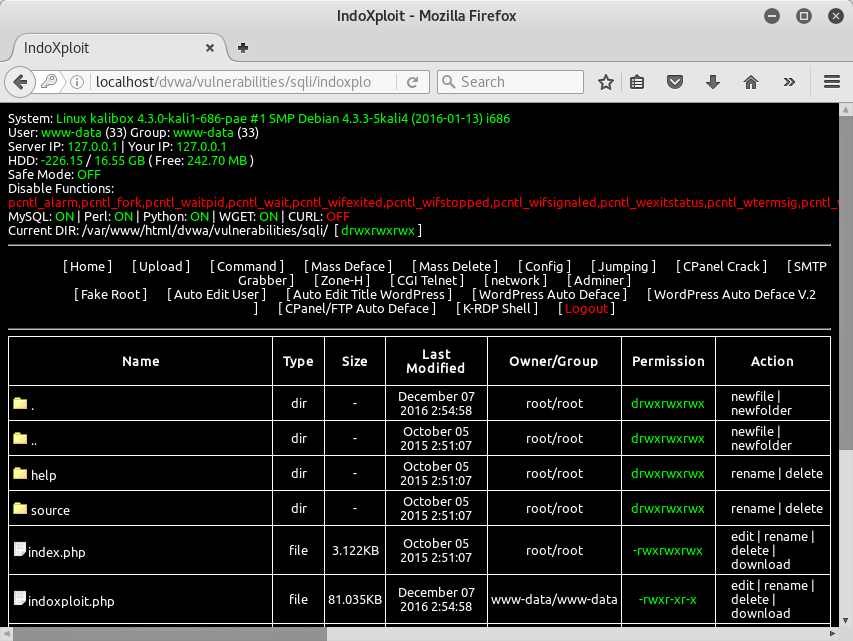Image resolution: width=853 pixels, height=641 pixels.
Task: Open the Auto Edit User link
Action: click(217, 295)
